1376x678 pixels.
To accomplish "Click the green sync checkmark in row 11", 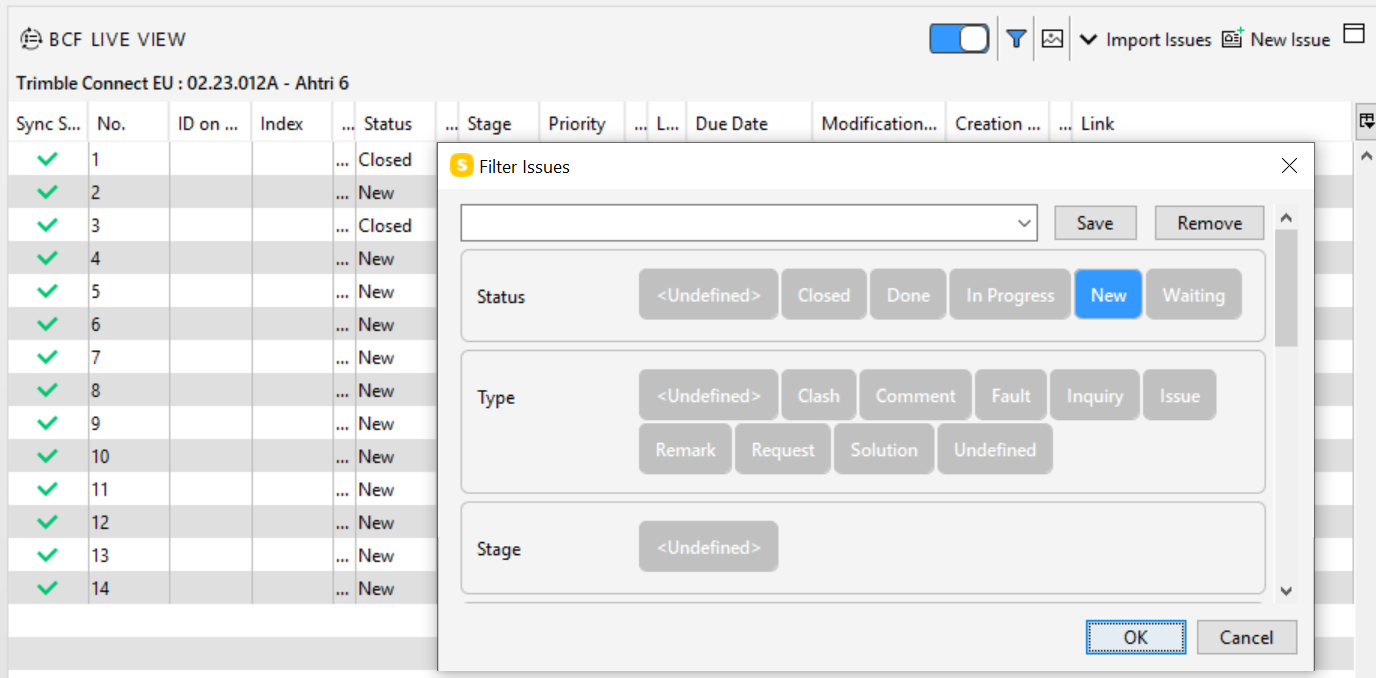I will [x=48, y=489].
